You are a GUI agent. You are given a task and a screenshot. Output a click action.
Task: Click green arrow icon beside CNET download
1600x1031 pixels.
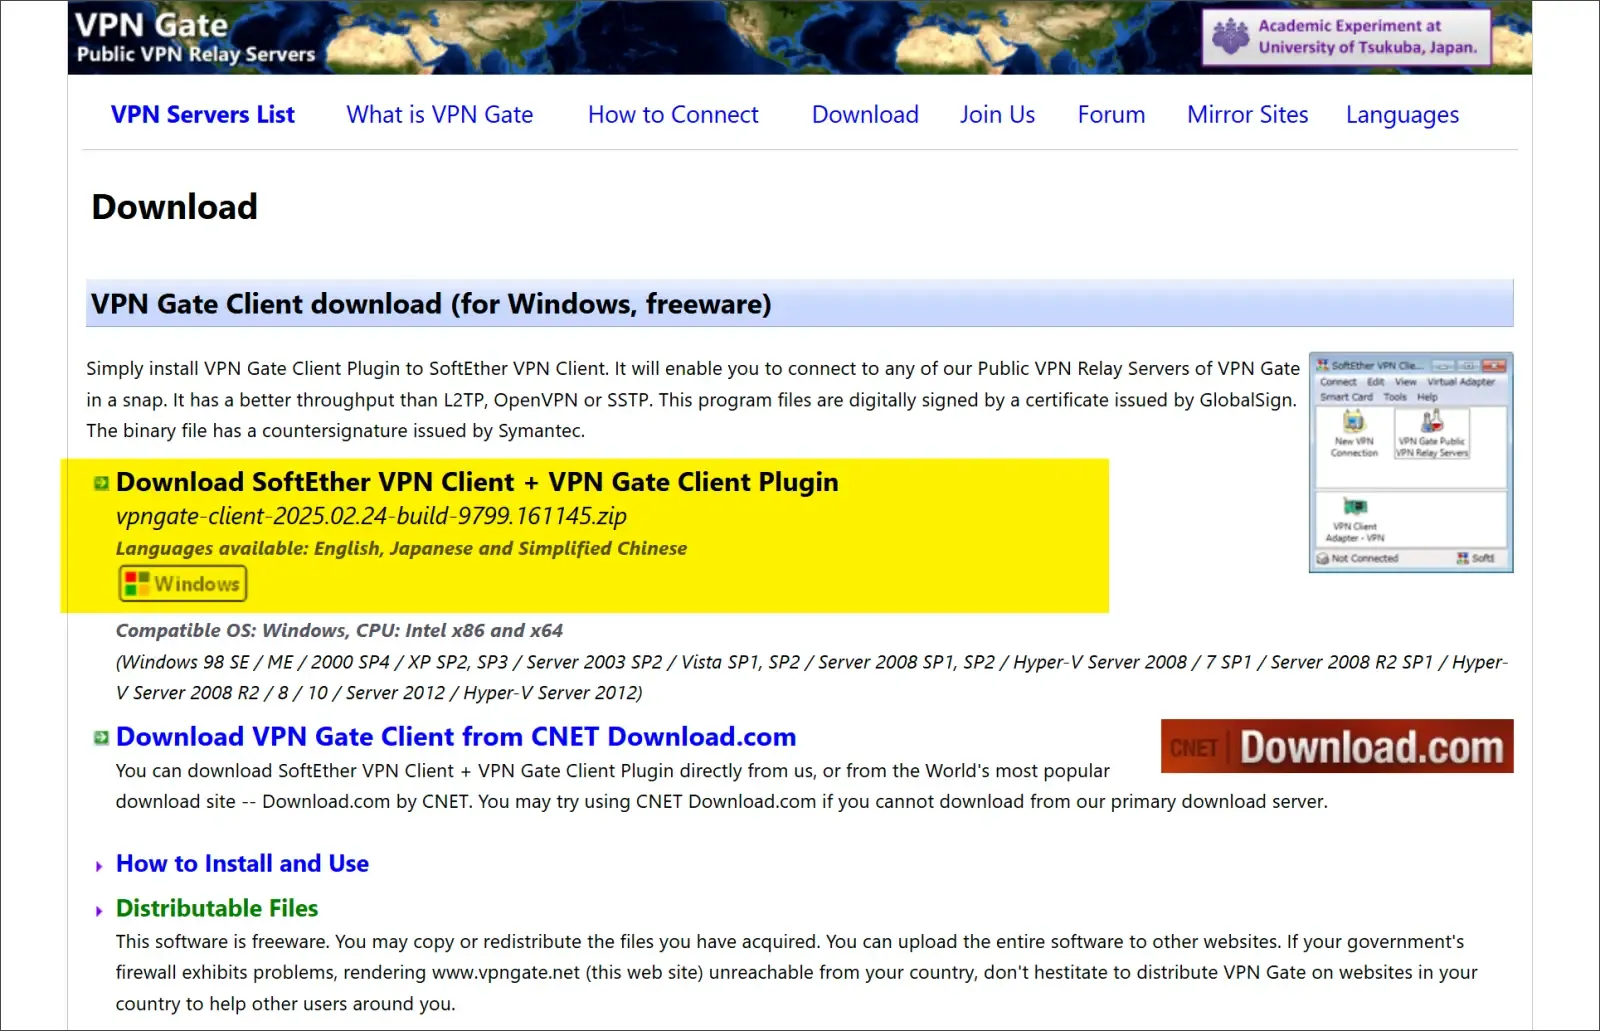(101, 738)
